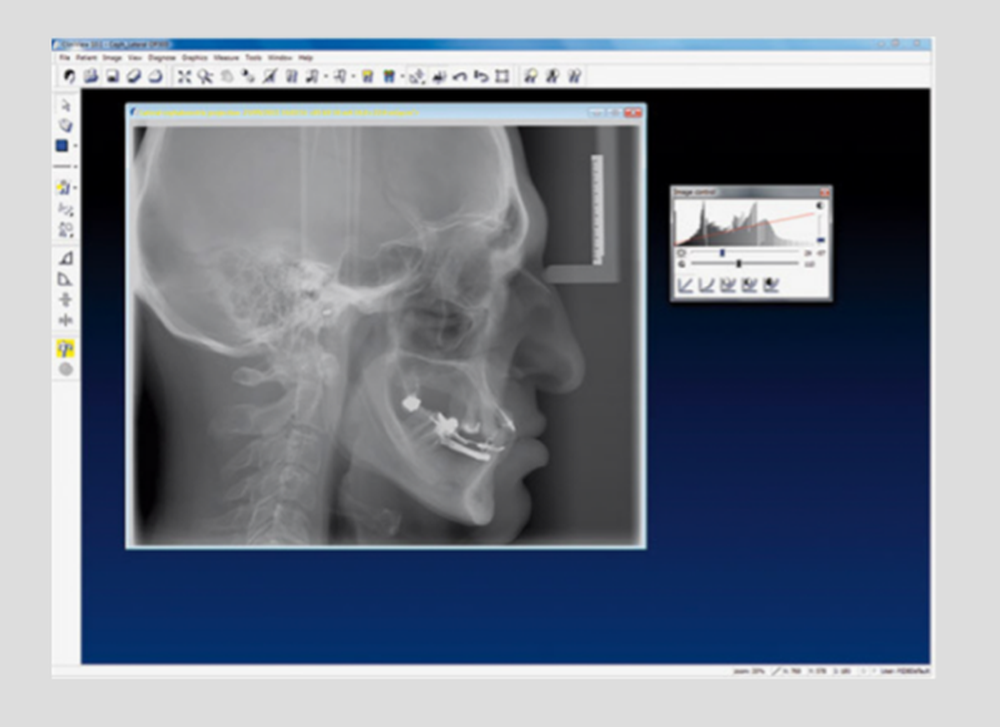
Task: Click the redo curved-arrow toolbar icon
Action: 482,77
